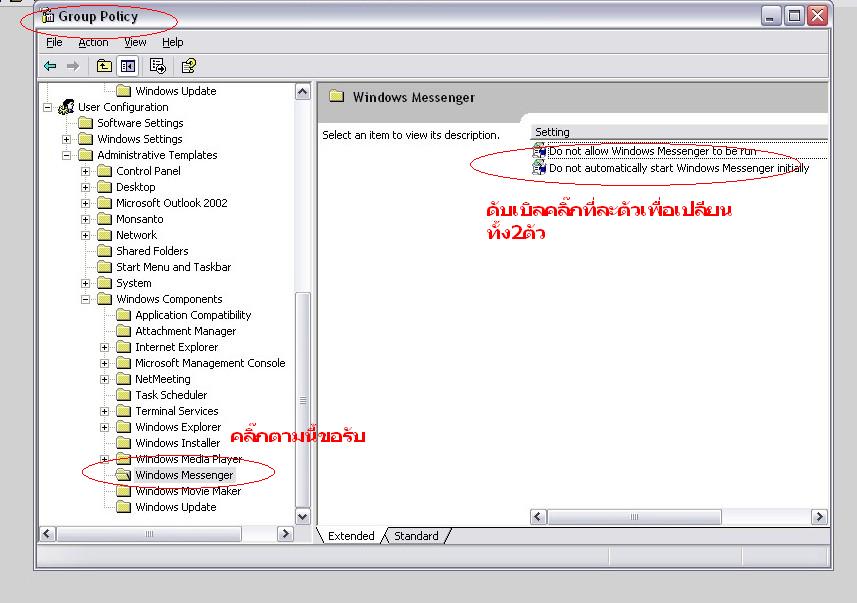Collapse the Windows Components node
Image resolution: width=857 pixels, height=603 pixels.
click(85, 299)
